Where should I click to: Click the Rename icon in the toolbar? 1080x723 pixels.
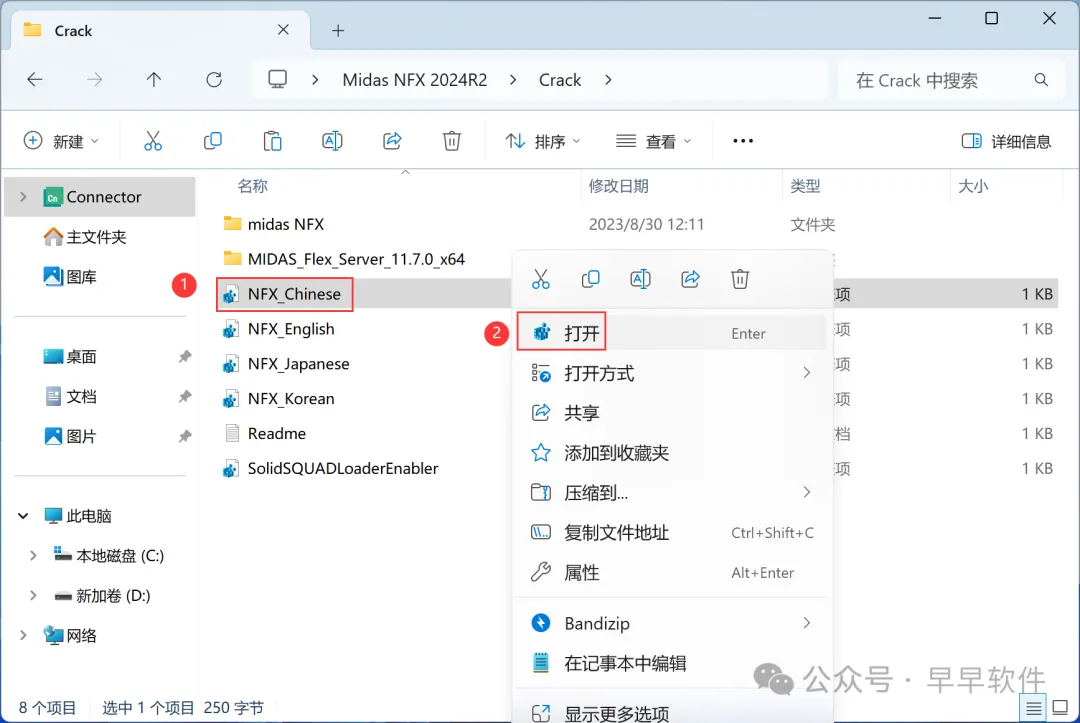click(x=332, y=141)
